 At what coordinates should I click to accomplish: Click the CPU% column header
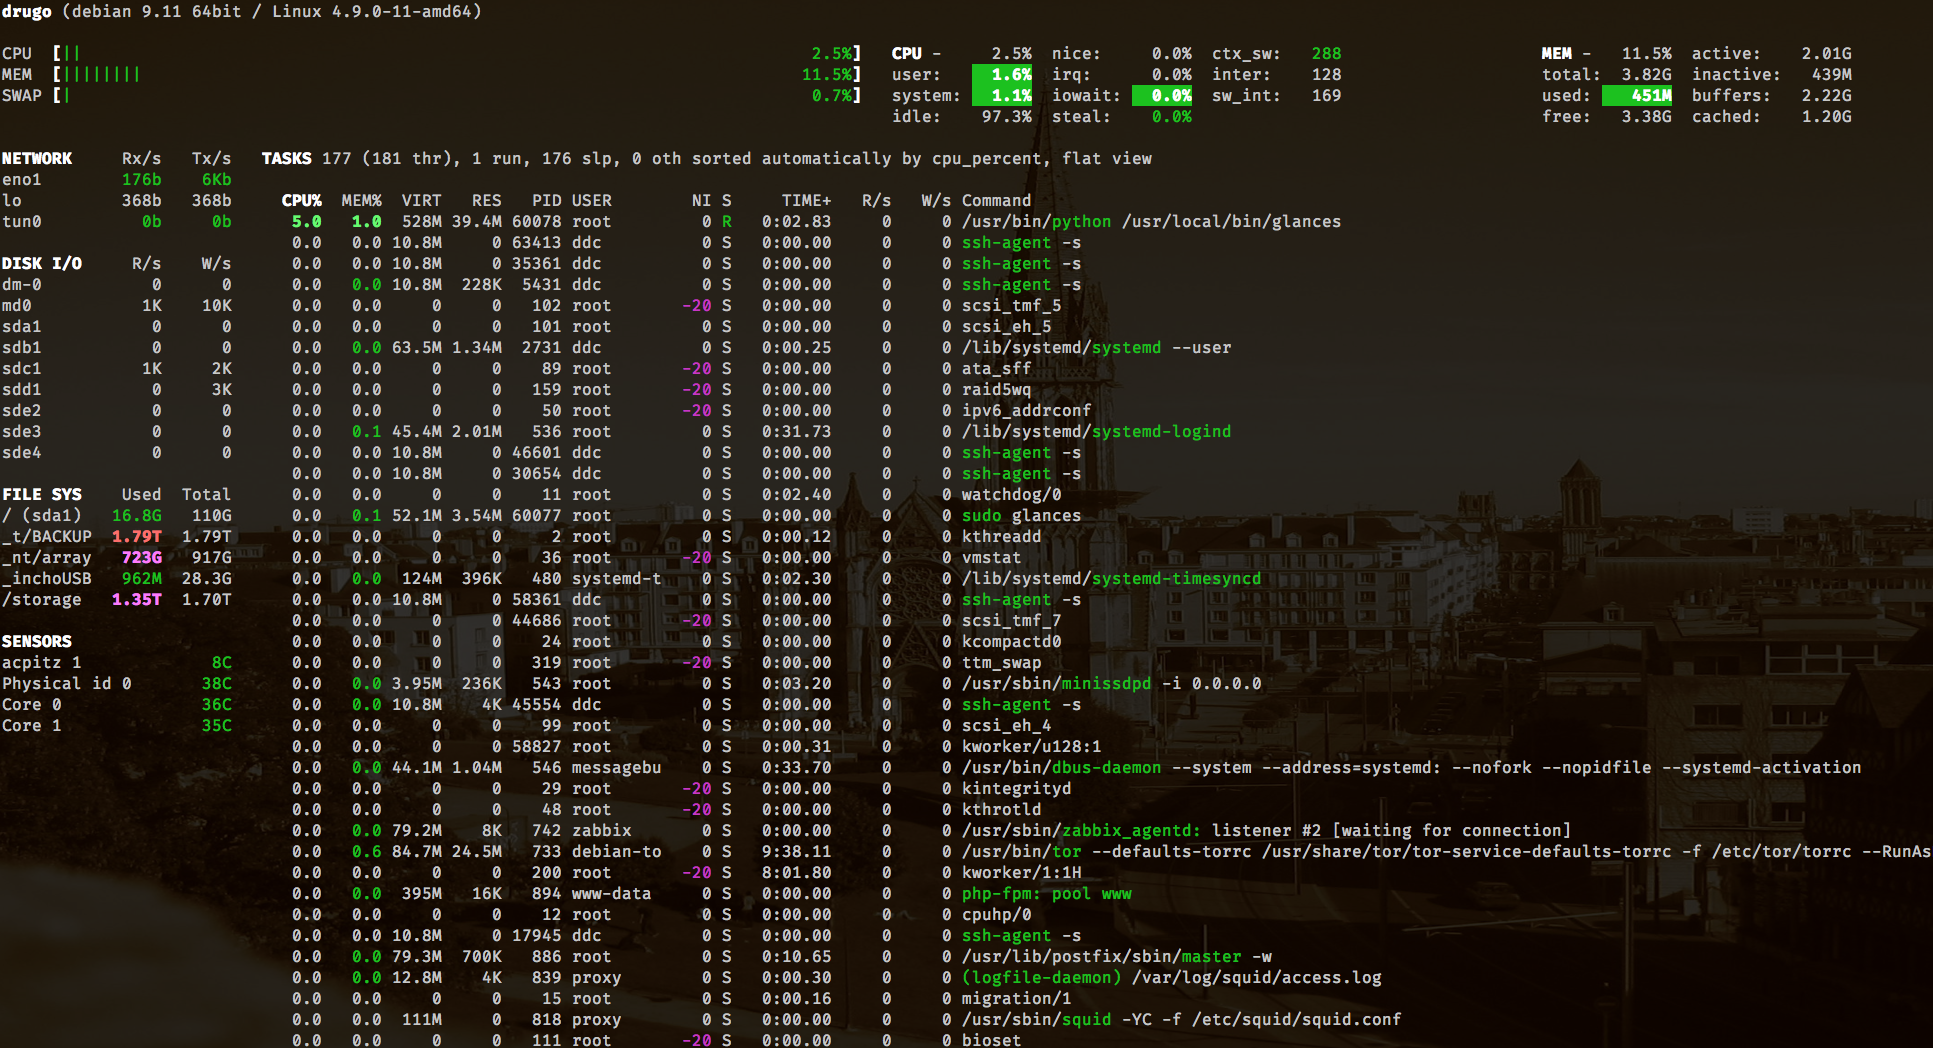pos(301,200)
